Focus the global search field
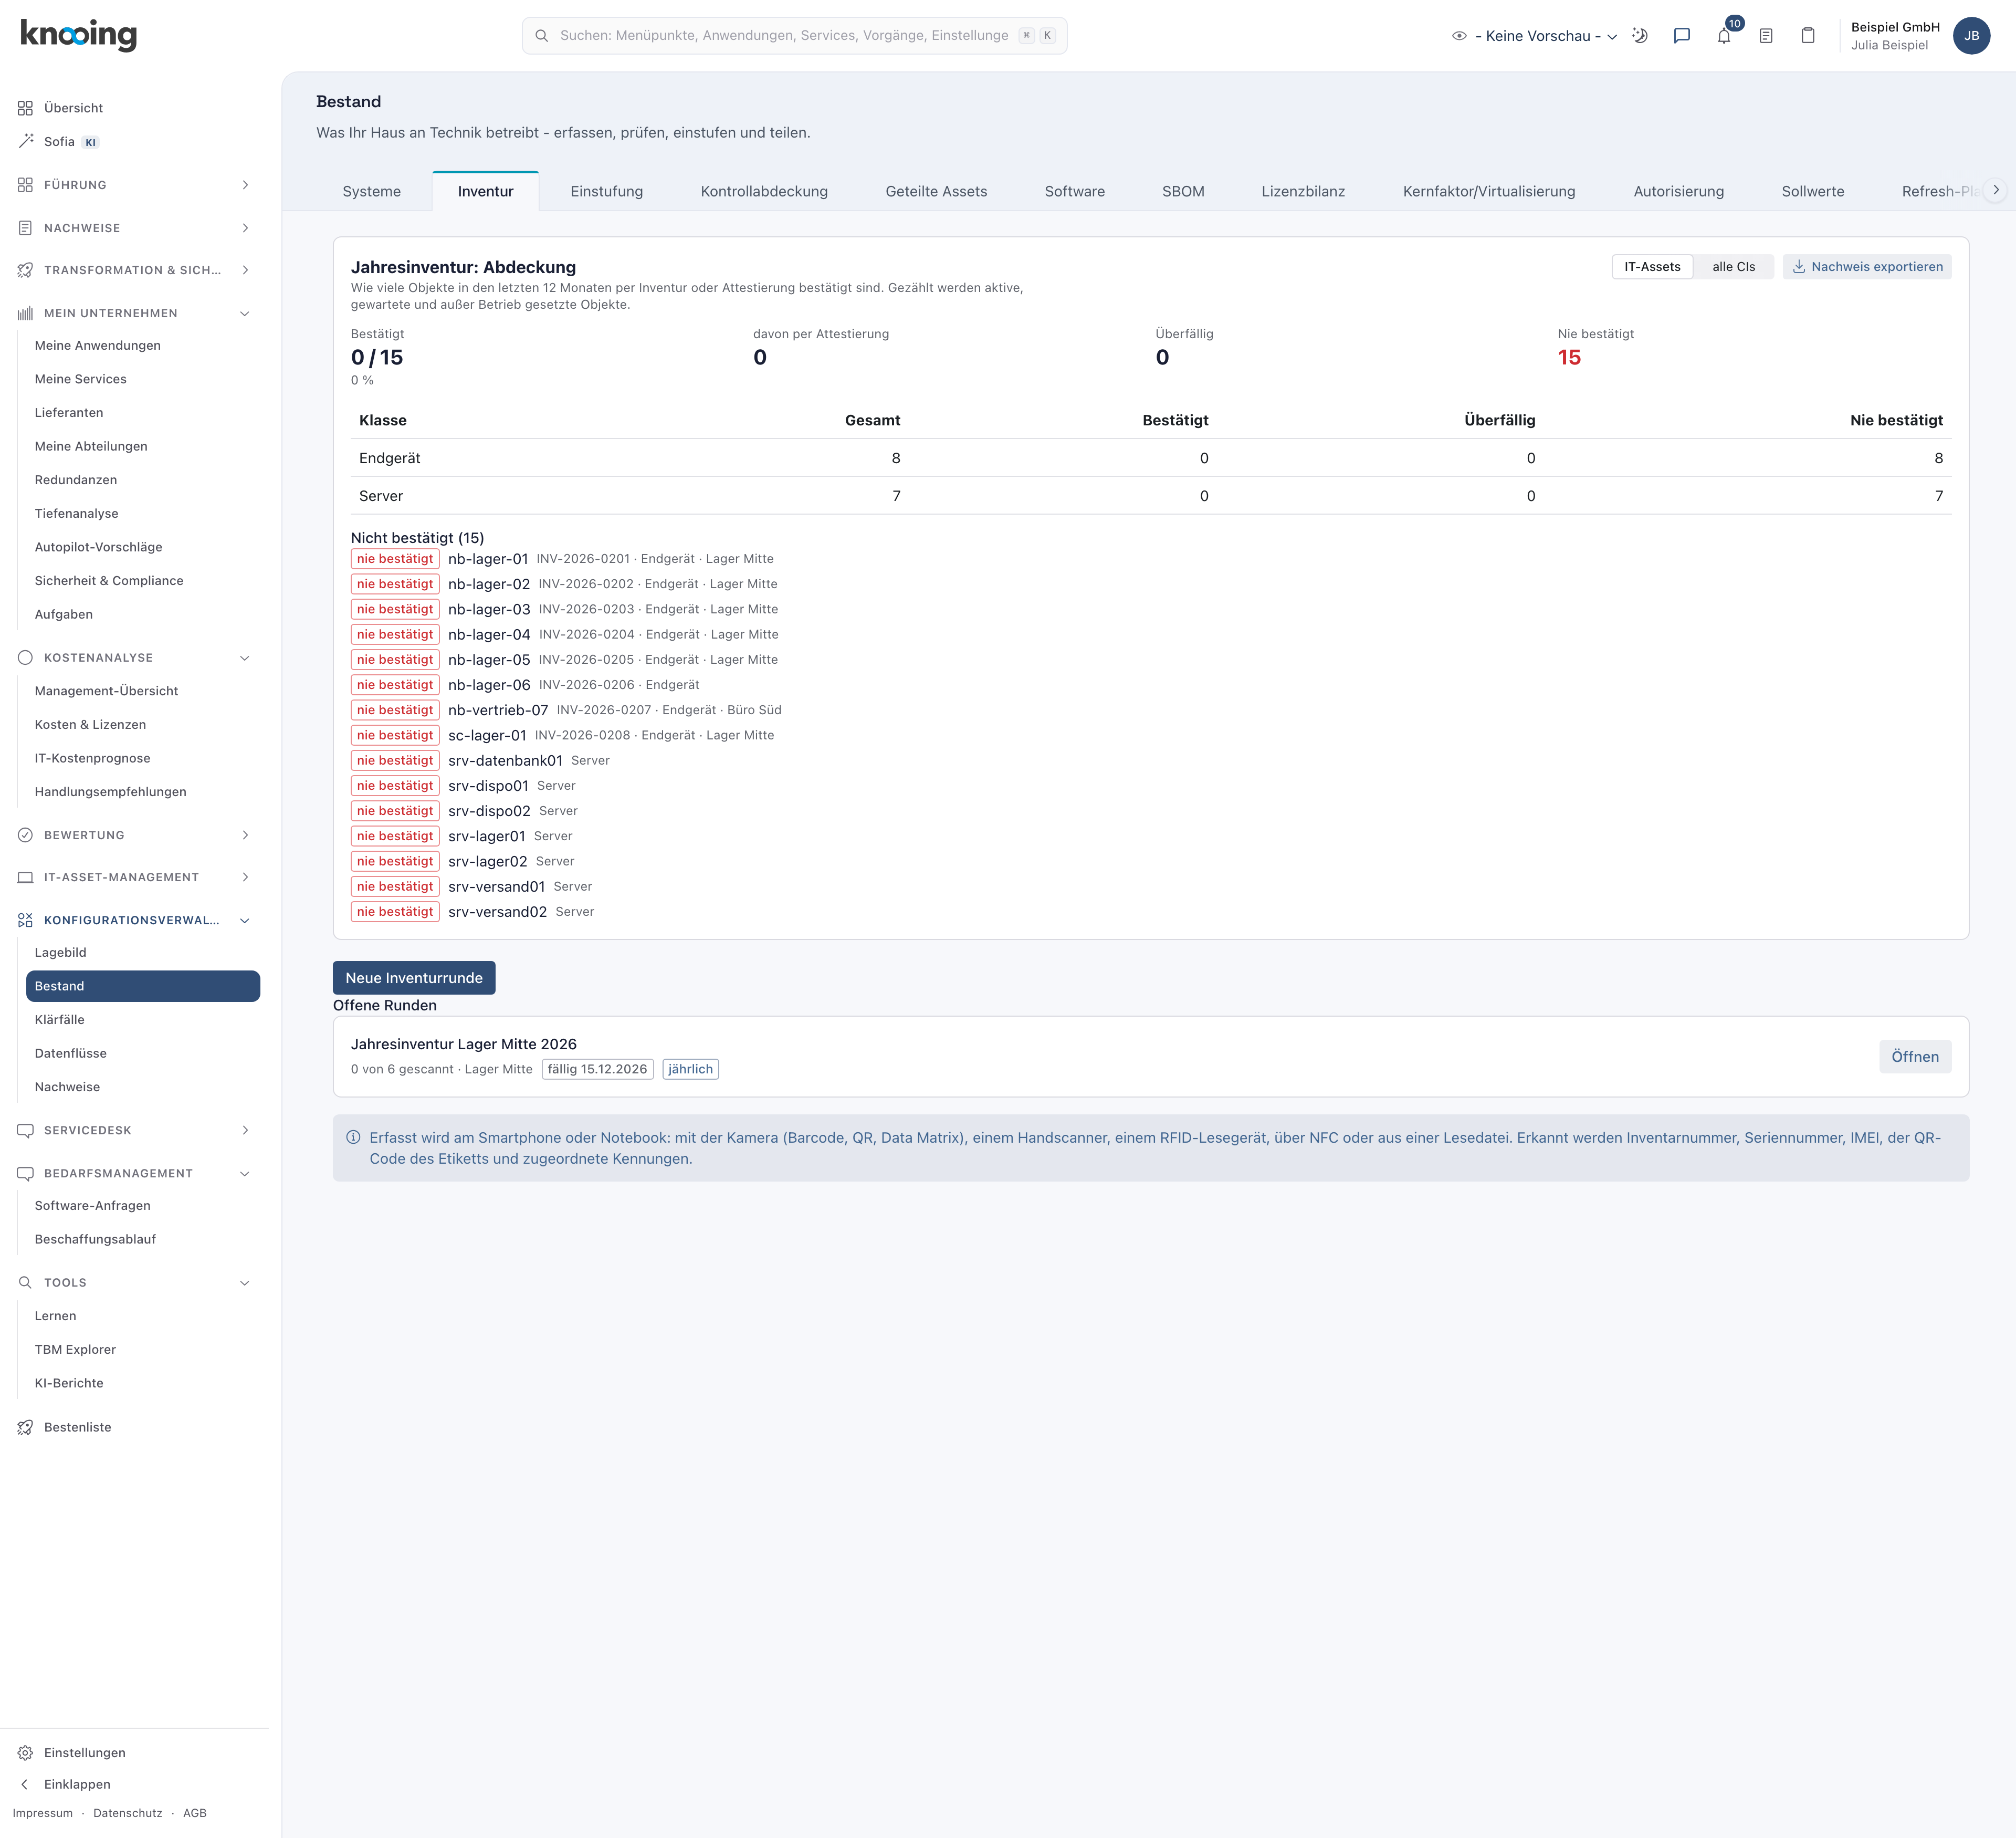This screenshot has width=2016, height=1838. click(794, 36)
